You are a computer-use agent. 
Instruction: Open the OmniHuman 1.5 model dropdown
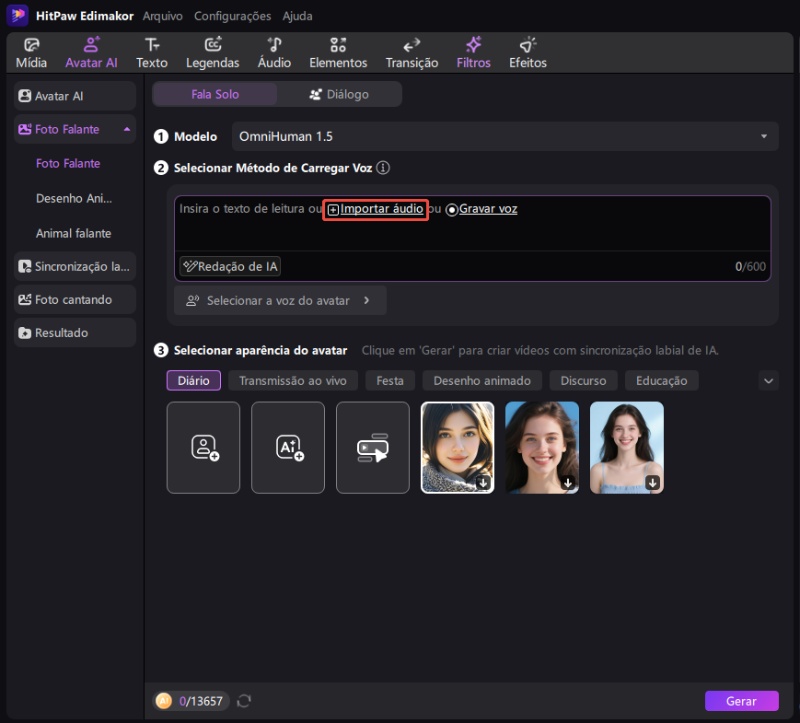click(504, 136)
